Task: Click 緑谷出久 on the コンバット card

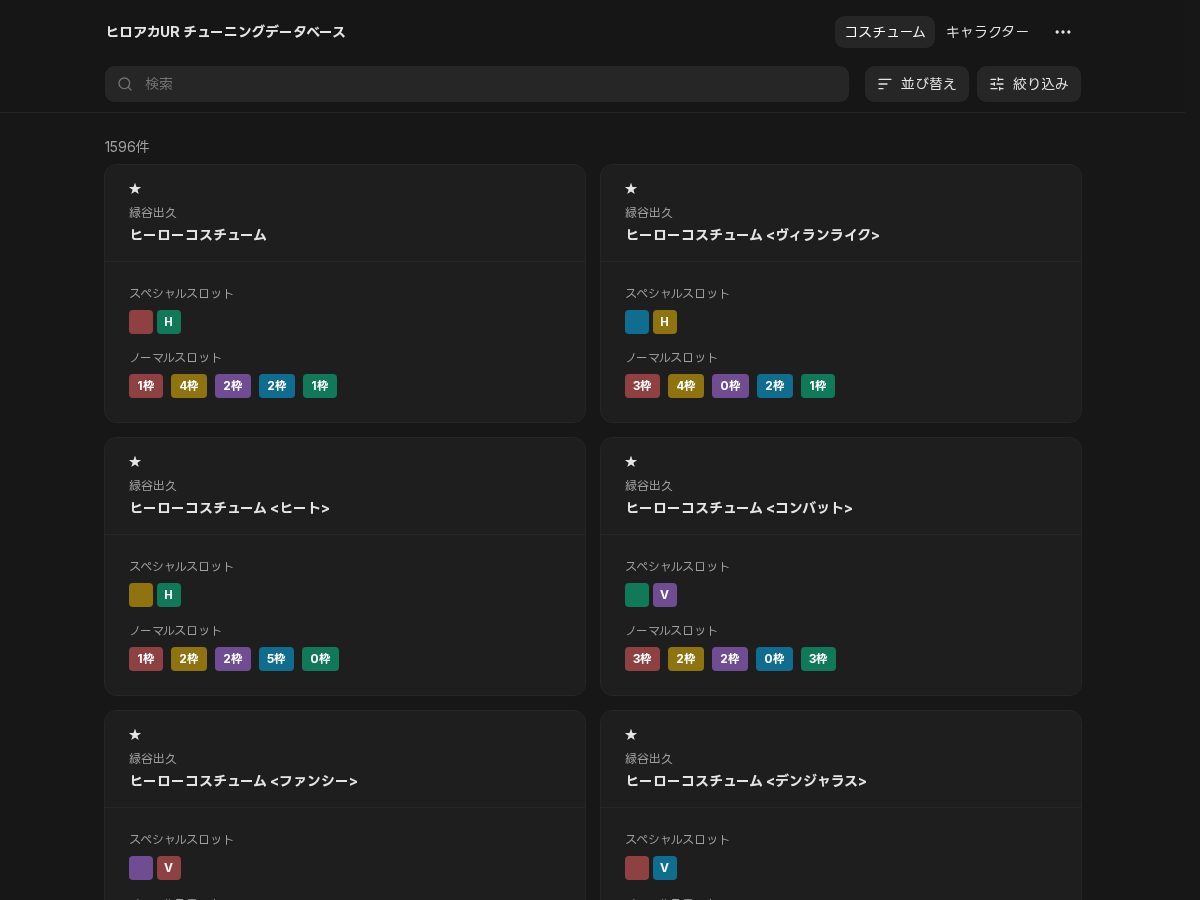Action: [x=649, y=486]
